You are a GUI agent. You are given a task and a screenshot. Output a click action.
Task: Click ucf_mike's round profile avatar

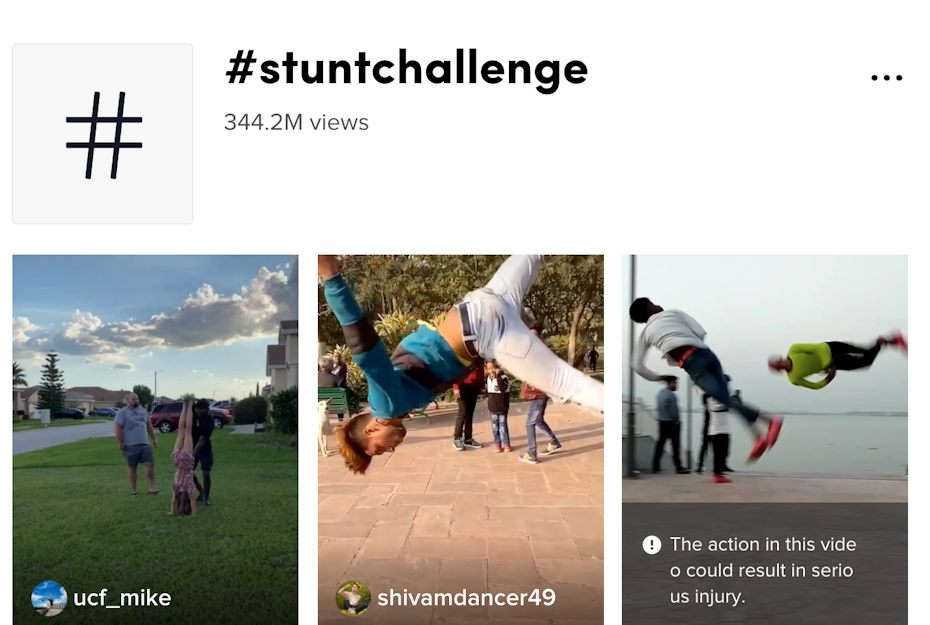coord(49,598)
